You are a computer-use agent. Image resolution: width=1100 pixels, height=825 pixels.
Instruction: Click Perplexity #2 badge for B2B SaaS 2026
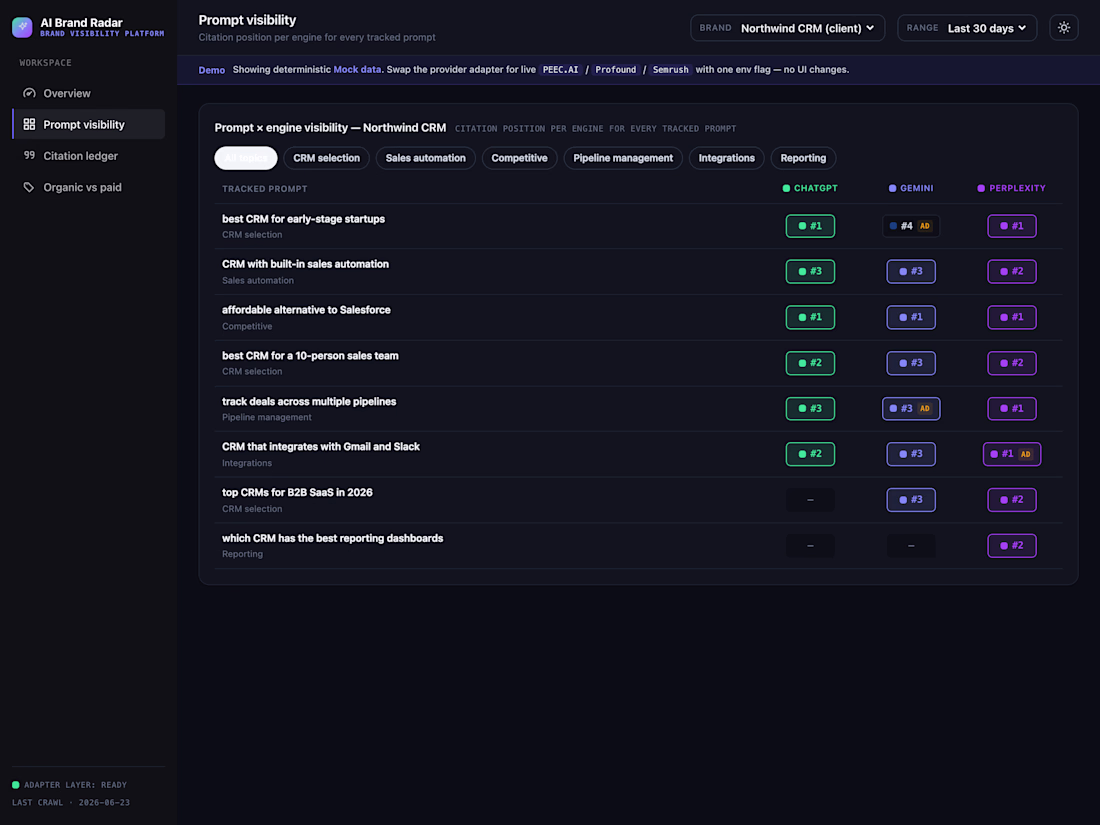point(1012,499)
